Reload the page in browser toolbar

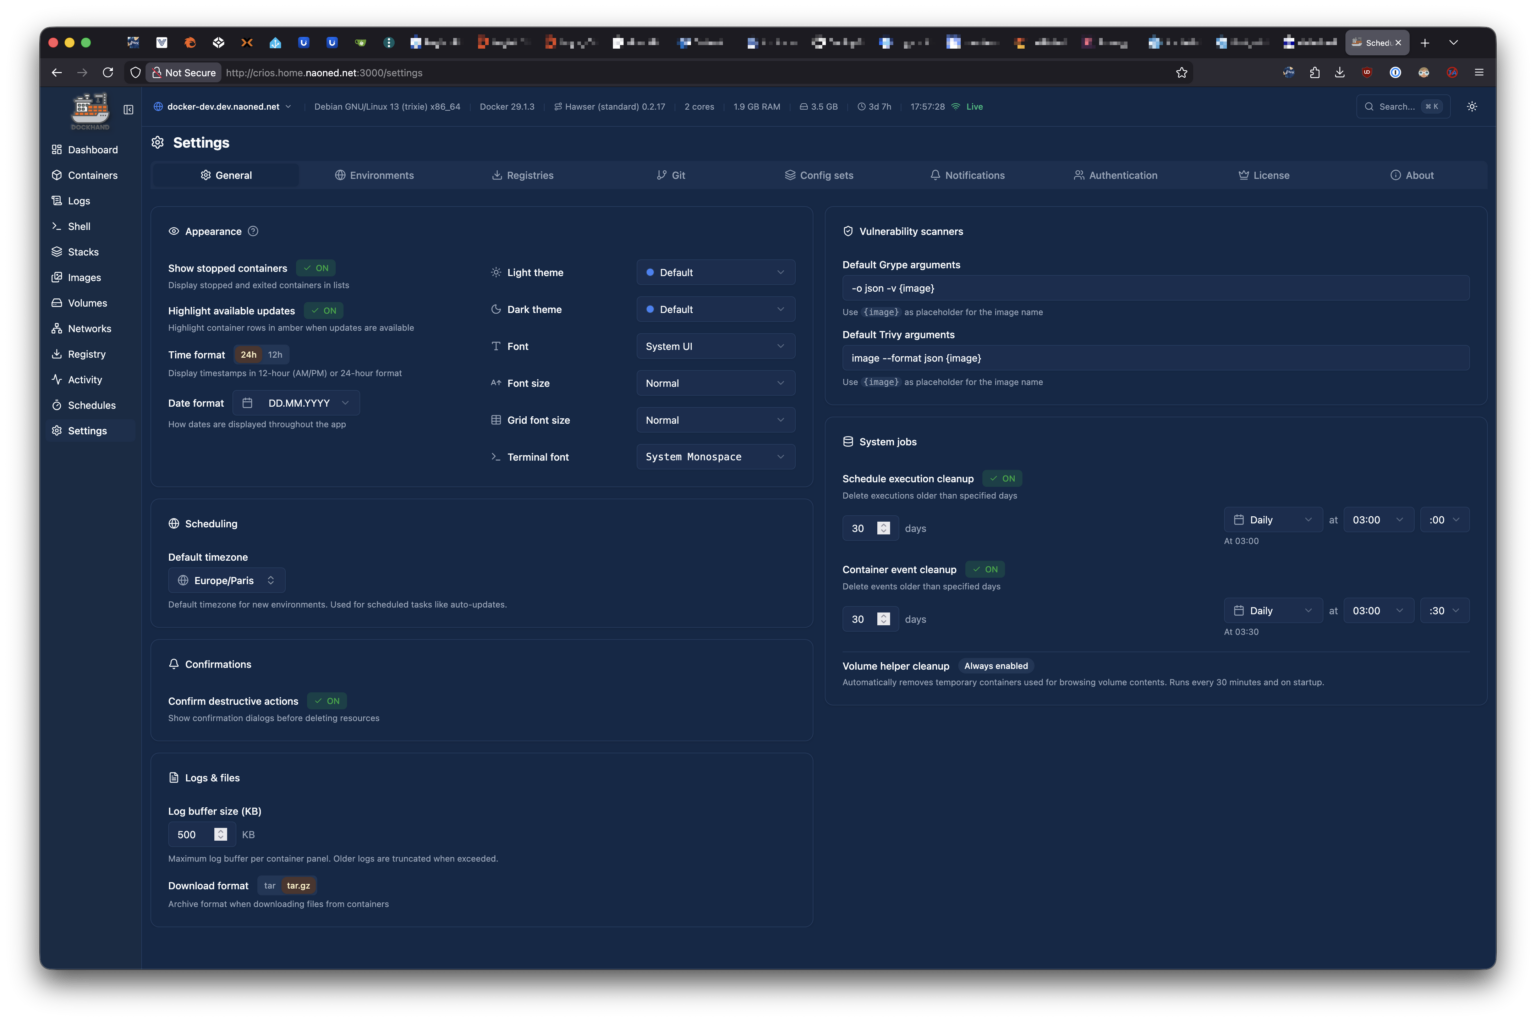[x=108, y=73]
